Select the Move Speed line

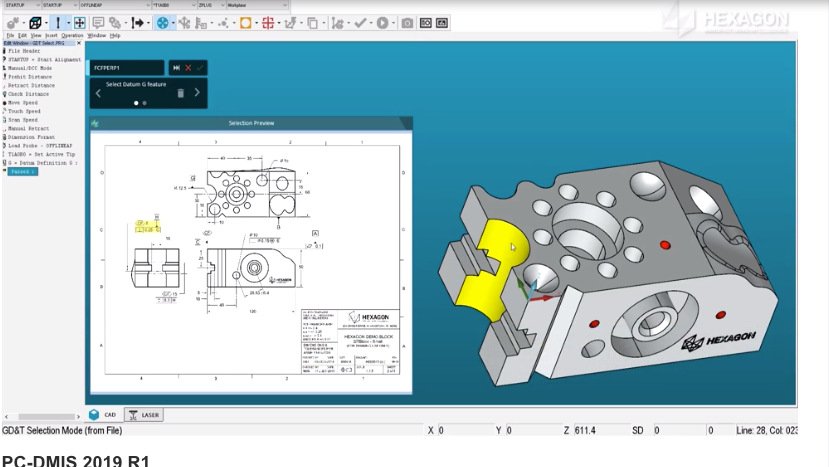21,103
